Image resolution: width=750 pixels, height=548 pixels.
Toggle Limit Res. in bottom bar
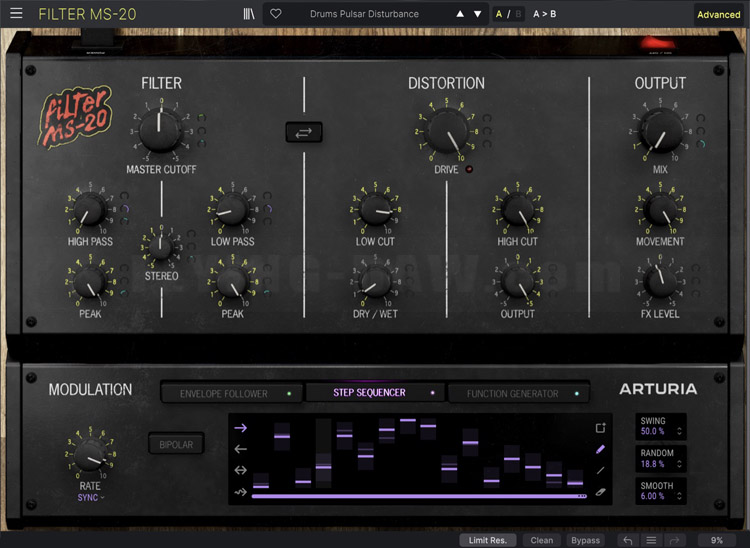coord(487,540)
